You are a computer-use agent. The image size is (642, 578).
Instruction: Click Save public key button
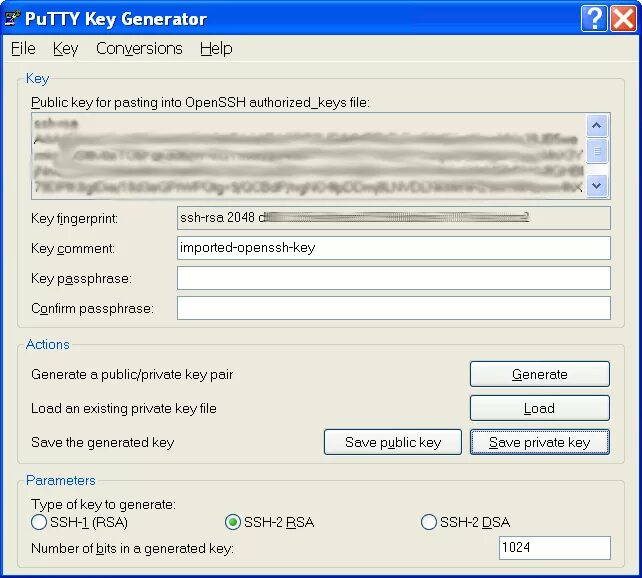point(393,442)
